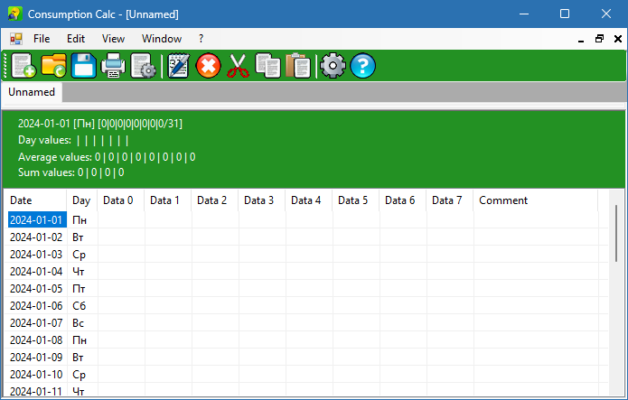Click the Data 6 column header
This screenshot has height=400, width=628.
coord(403,200)
